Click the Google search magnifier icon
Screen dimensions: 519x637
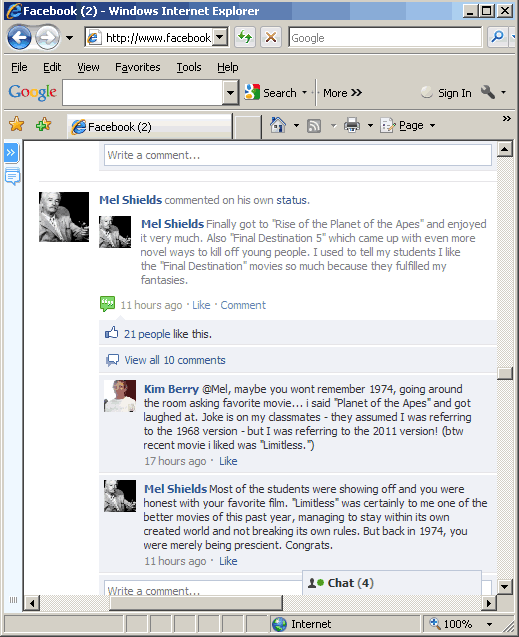[x=497, y=37]
